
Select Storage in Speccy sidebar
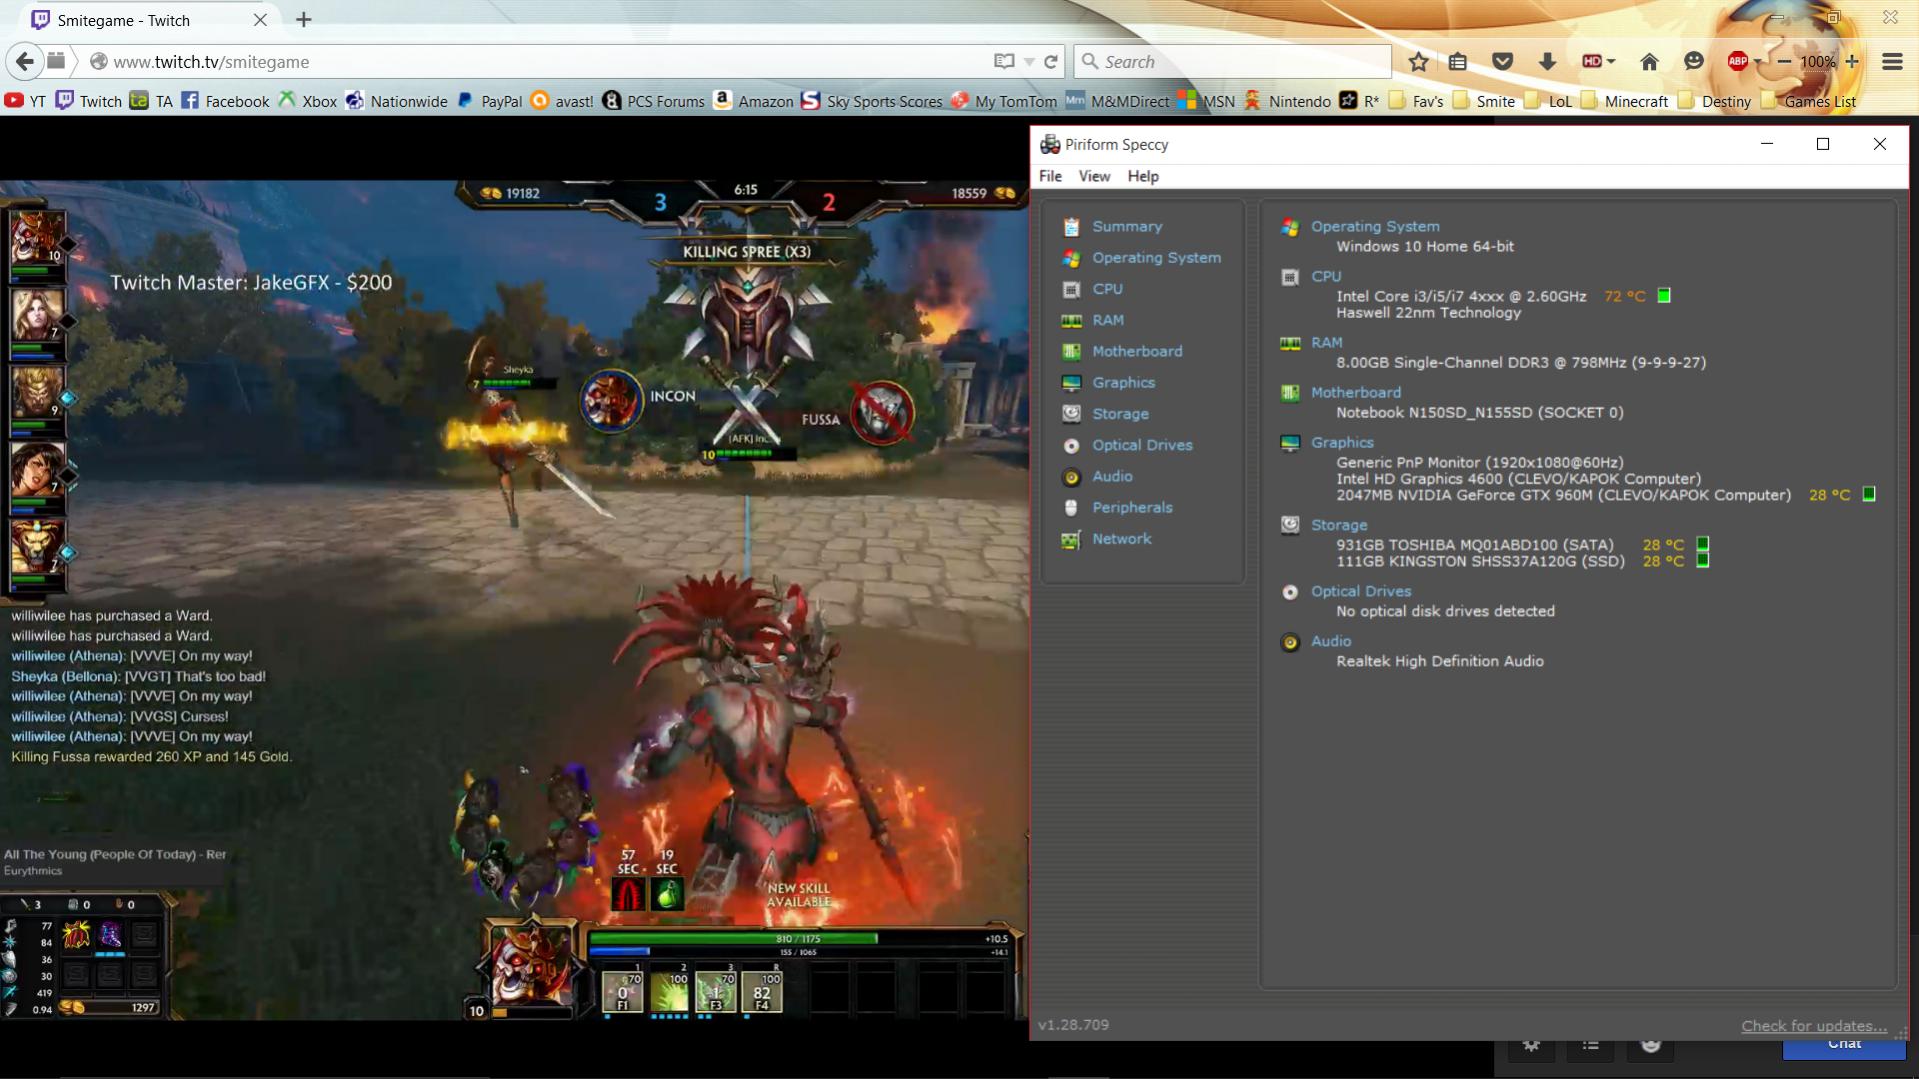pyautogui.click(x=1120, y=413)
